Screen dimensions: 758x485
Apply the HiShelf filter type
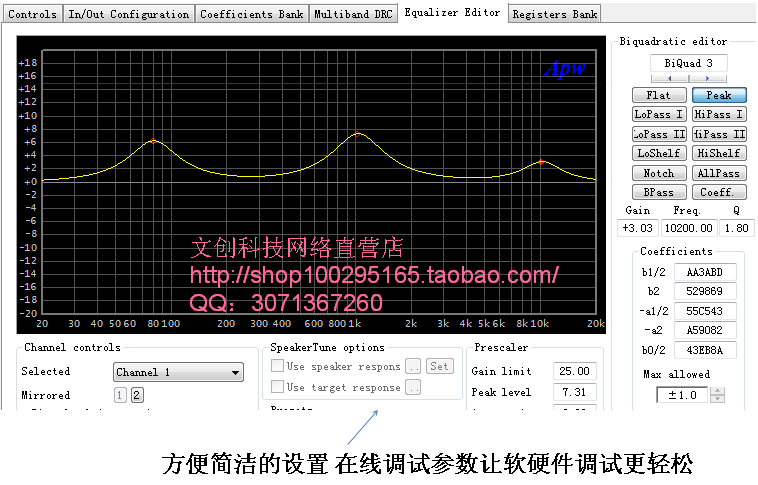coord(719,154)
